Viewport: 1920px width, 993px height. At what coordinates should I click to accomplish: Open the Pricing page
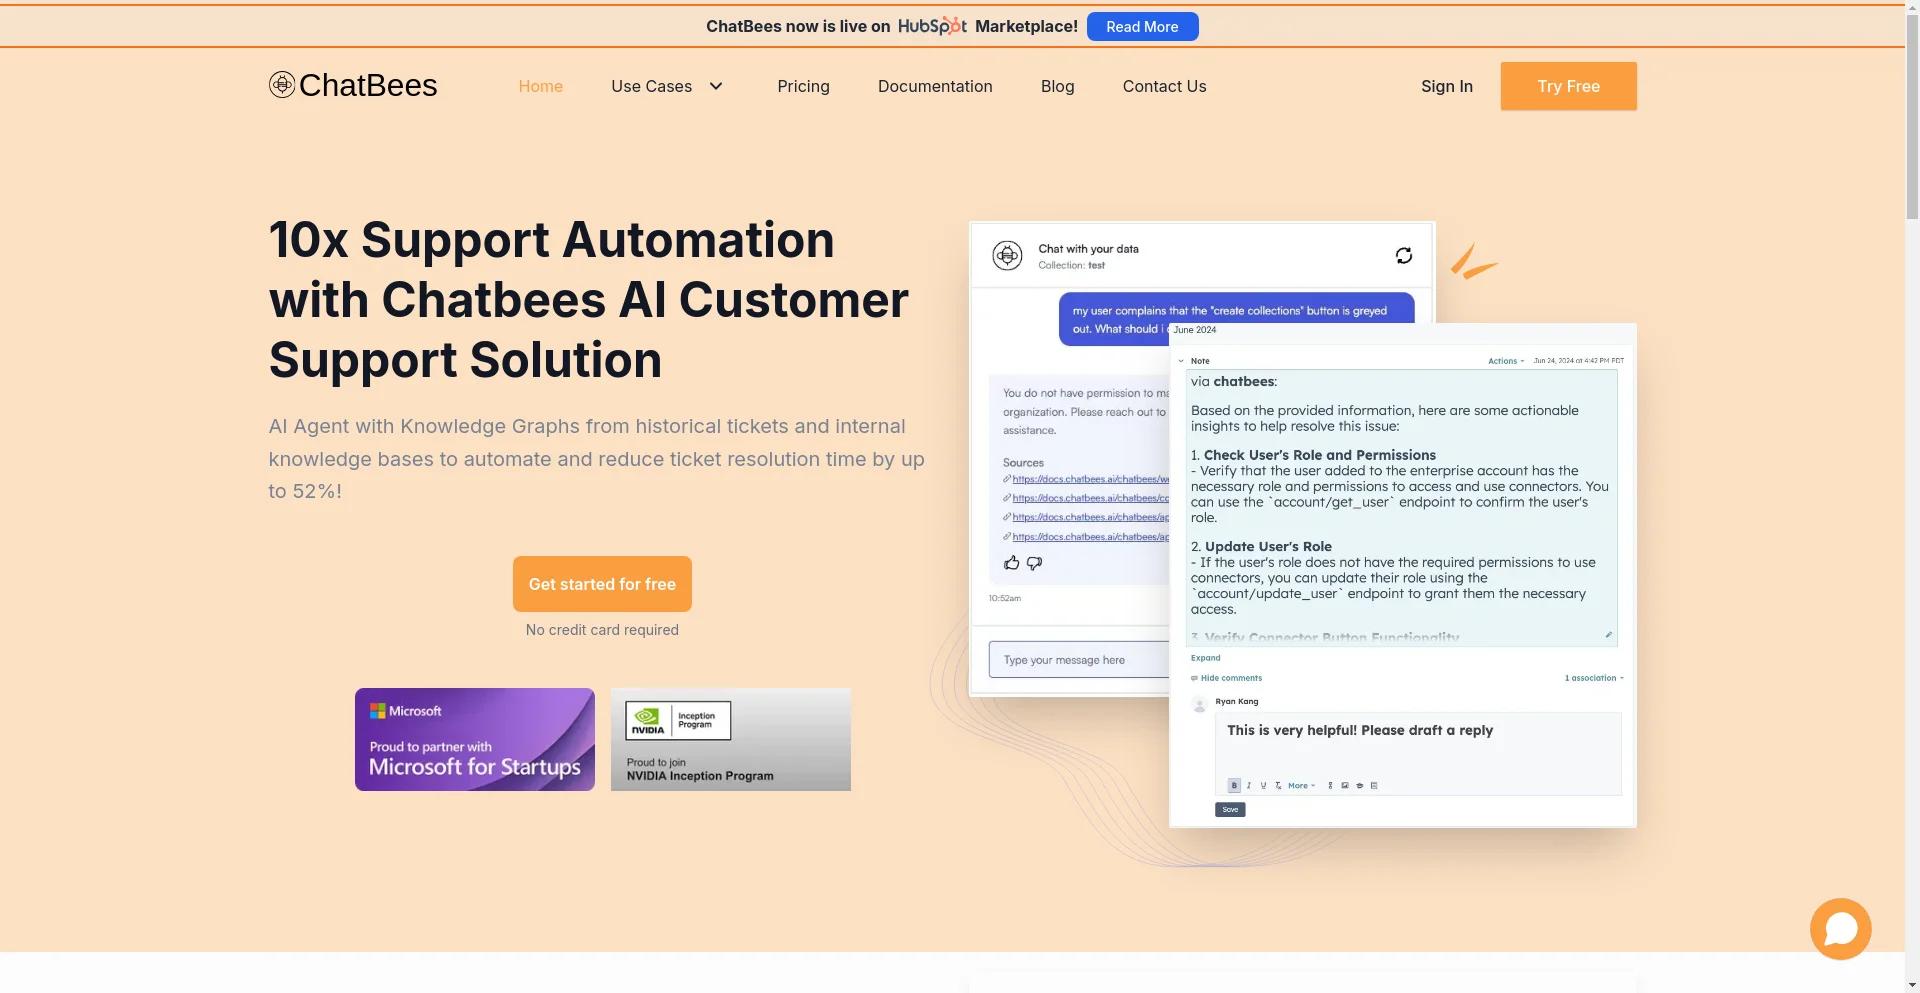click(803, 86)
